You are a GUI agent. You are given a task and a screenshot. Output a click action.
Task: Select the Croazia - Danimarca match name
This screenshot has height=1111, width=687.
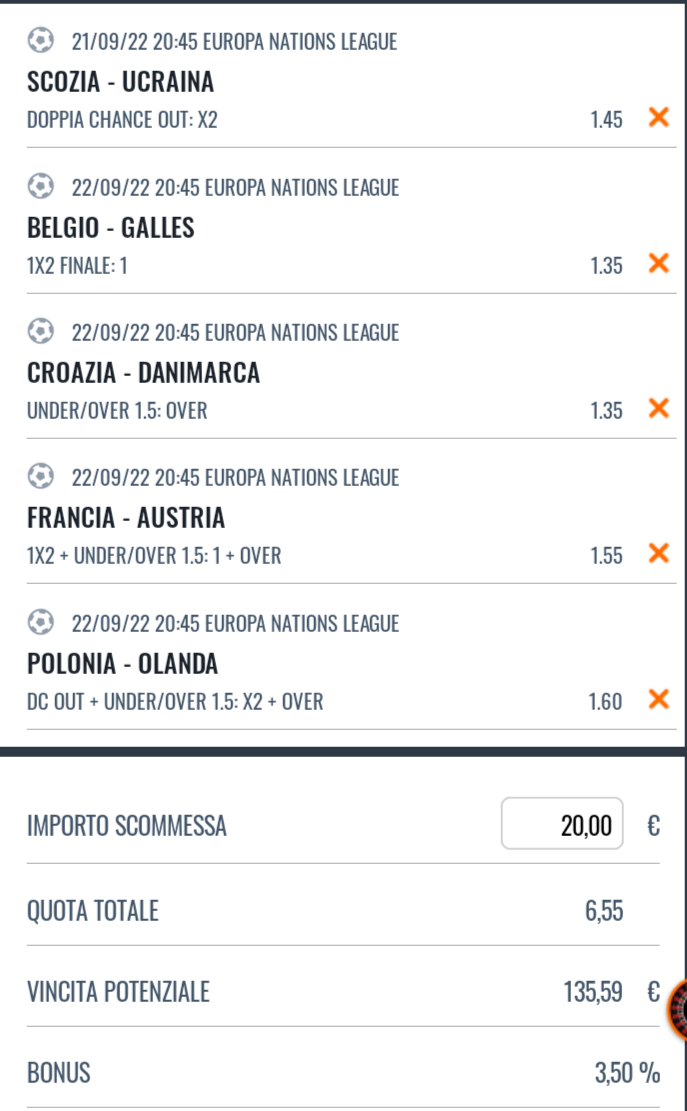pyautogui.click(x=143, y=373)
